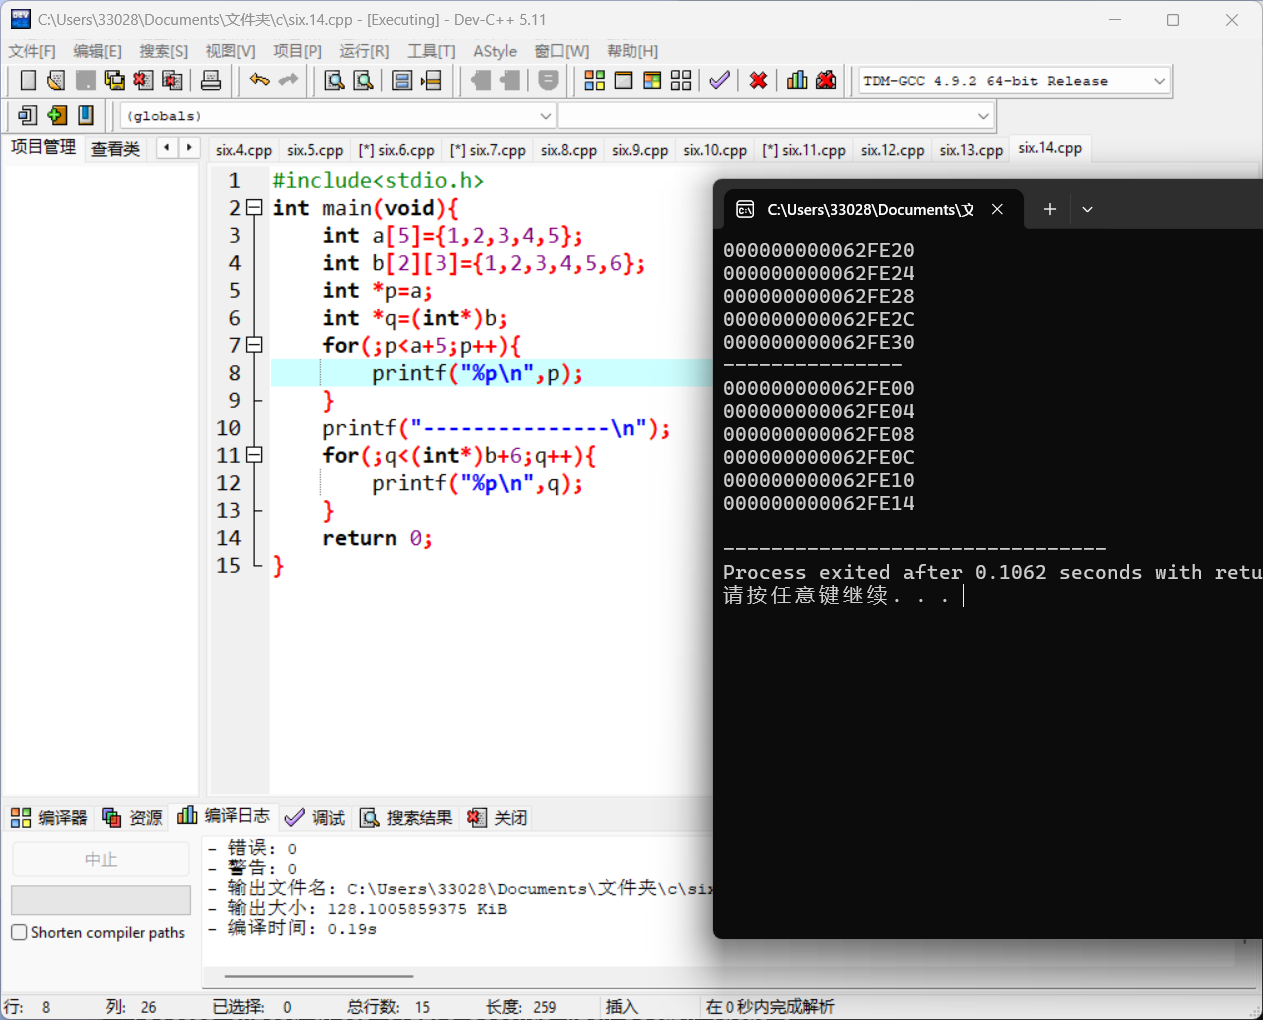Open the AStyle menu
The width and height of the screenshot is (1263, 1020).
(x=495, y=51)
